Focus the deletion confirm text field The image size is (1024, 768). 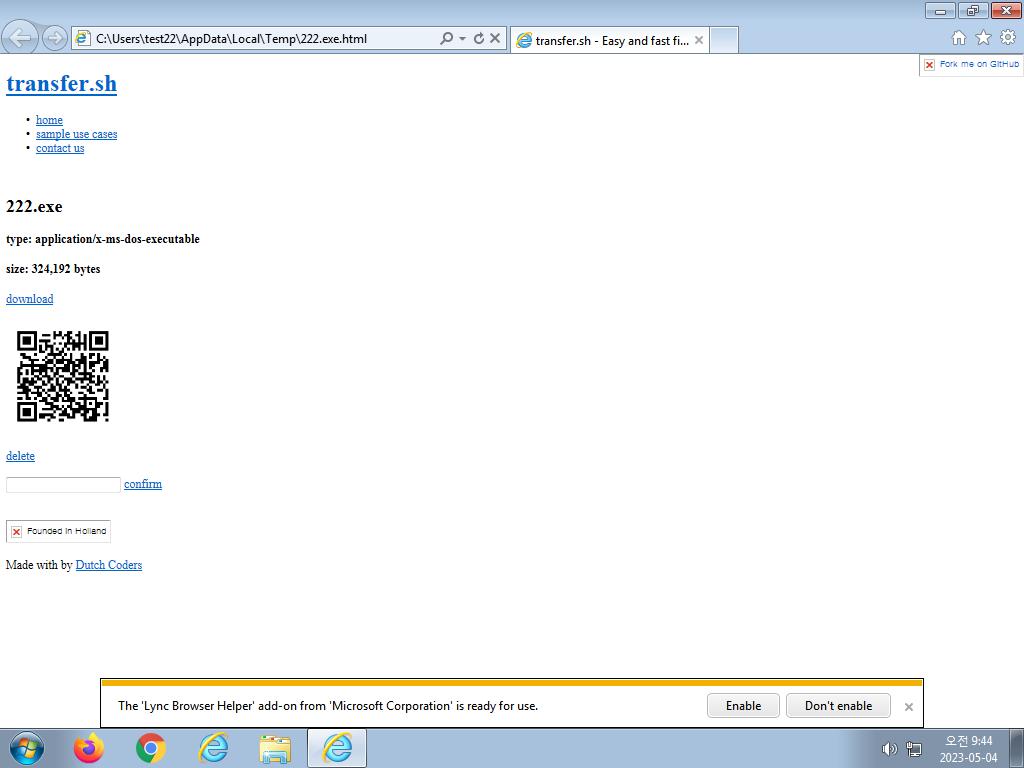tap(63, 485)
